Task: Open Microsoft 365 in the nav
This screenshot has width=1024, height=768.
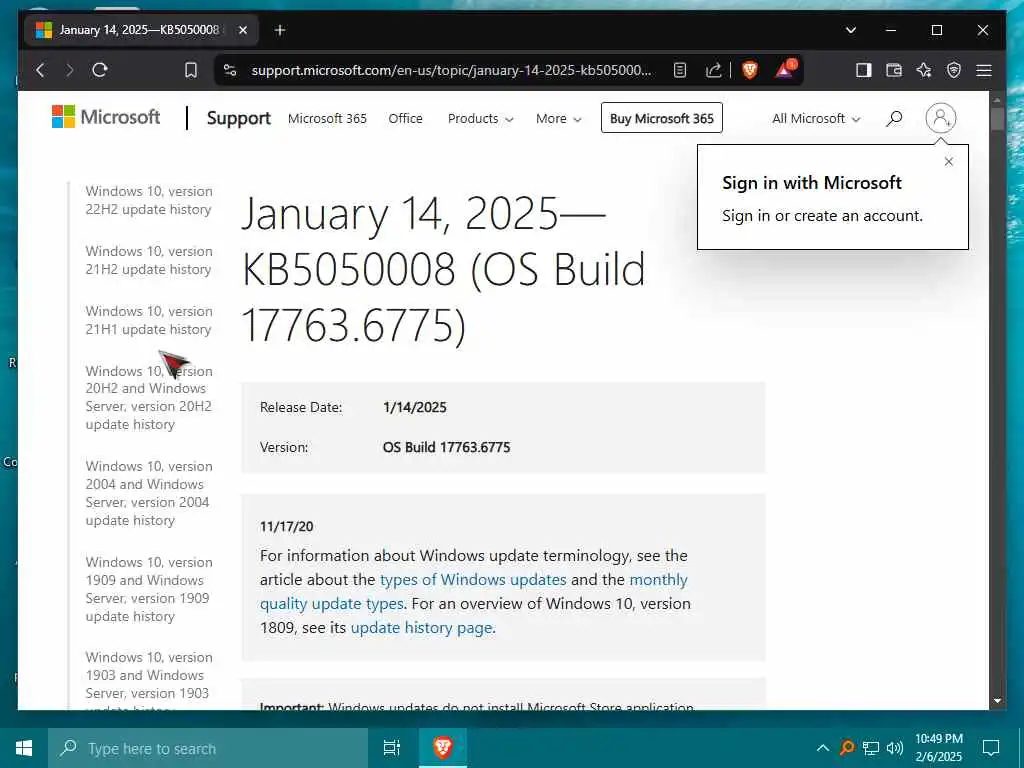Action: pyautogui.click(x=327, y=118)
